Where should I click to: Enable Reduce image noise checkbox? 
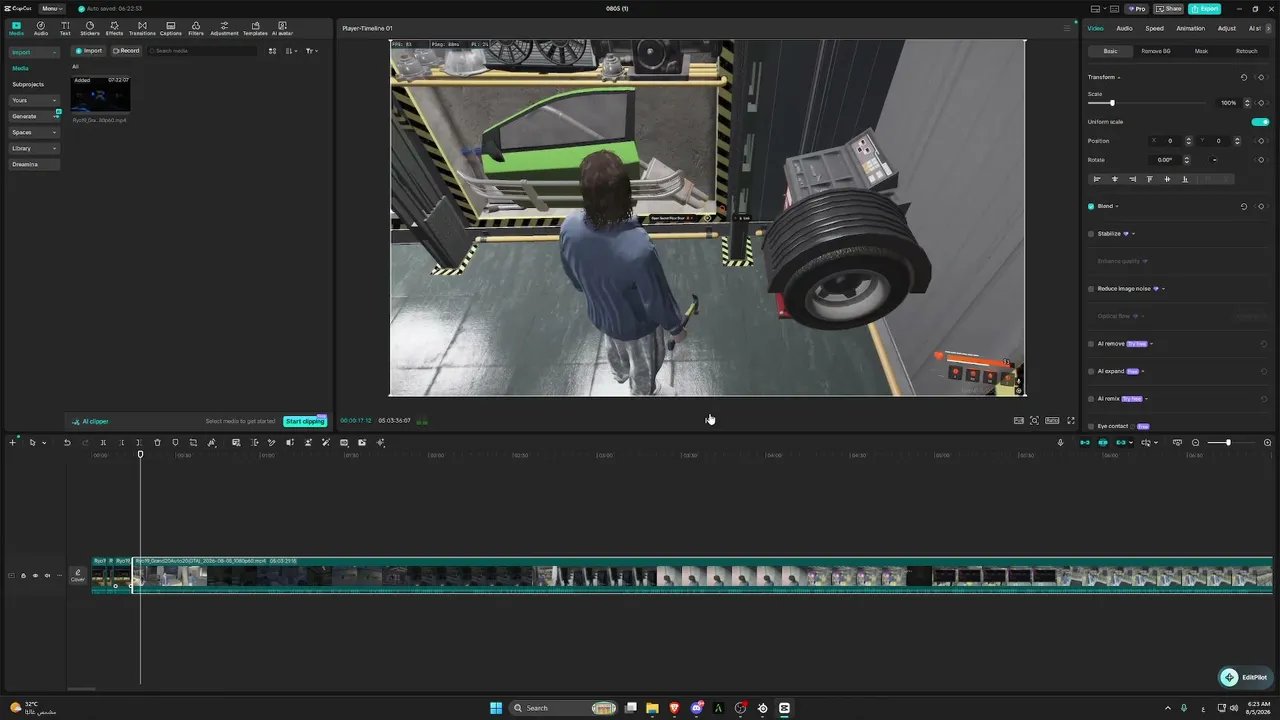1091,289
